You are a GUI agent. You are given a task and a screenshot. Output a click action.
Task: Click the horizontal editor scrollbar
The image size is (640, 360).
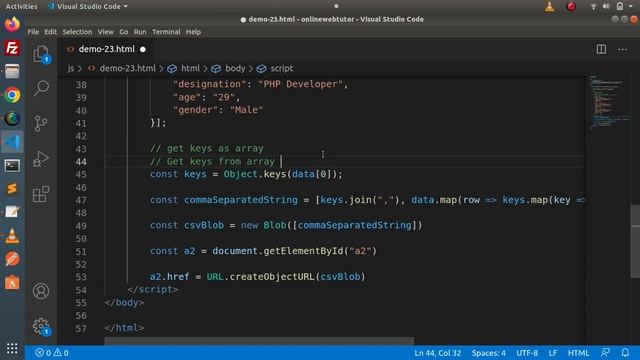pyautogui.click(x=259, y=340)
